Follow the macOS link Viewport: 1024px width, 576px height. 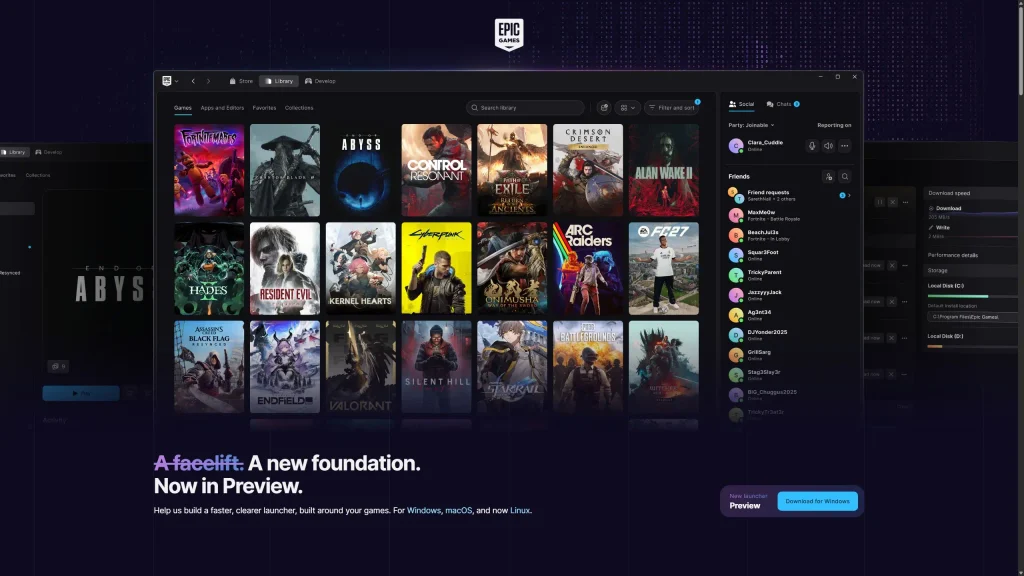(x=458, y=510)
